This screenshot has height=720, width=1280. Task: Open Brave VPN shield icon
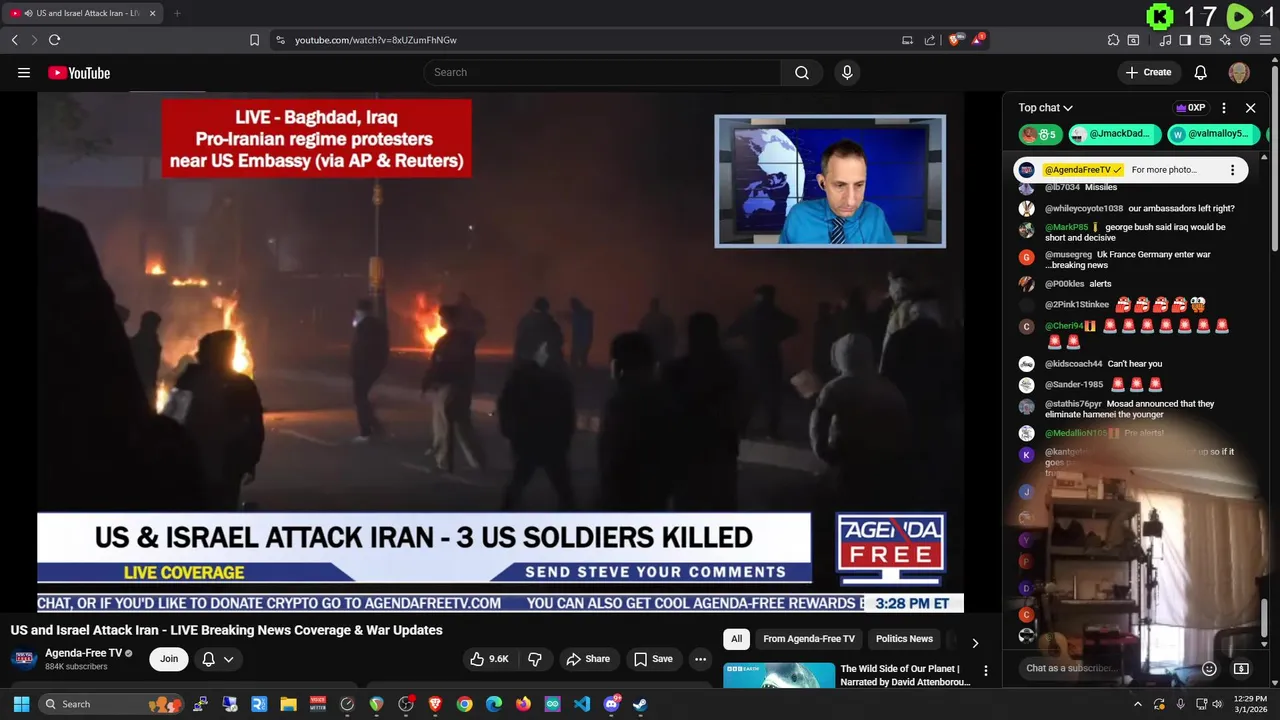(1245, 40)
